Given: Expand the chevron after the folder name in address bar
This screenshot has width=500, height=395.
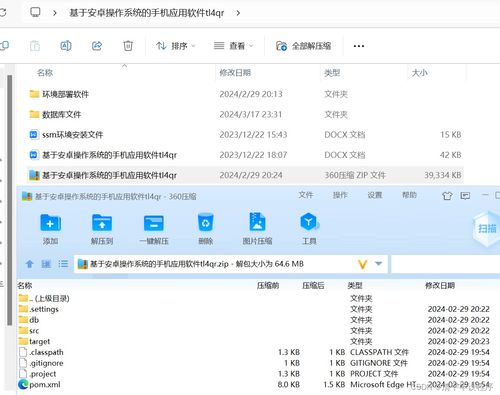Looking at the screenshot, I should [x=238, y=13].
